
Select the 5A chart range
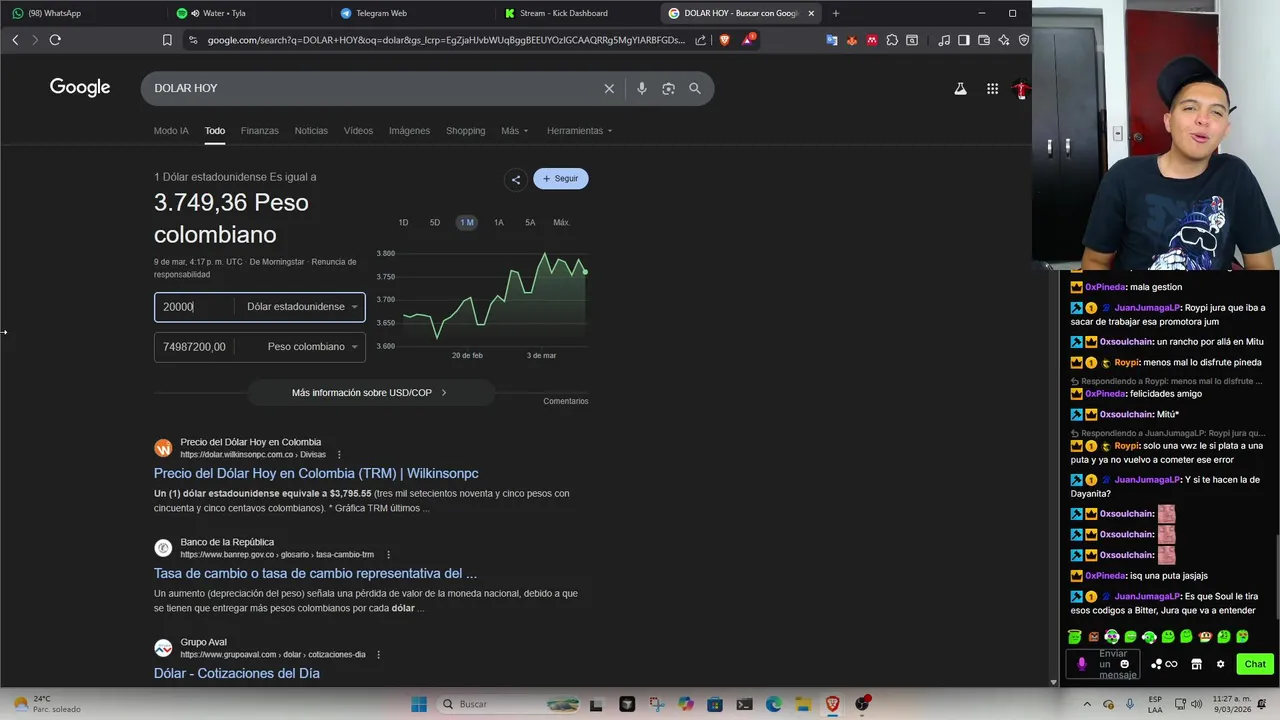tap(530, 222)
